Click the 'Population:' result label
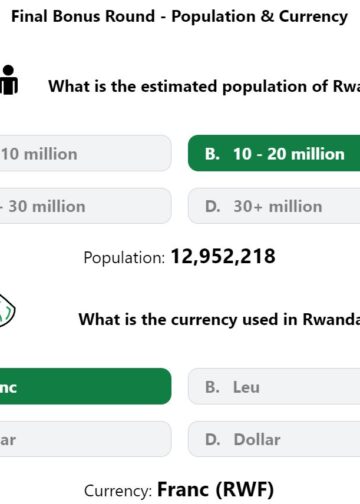 [x=124, y=258]
